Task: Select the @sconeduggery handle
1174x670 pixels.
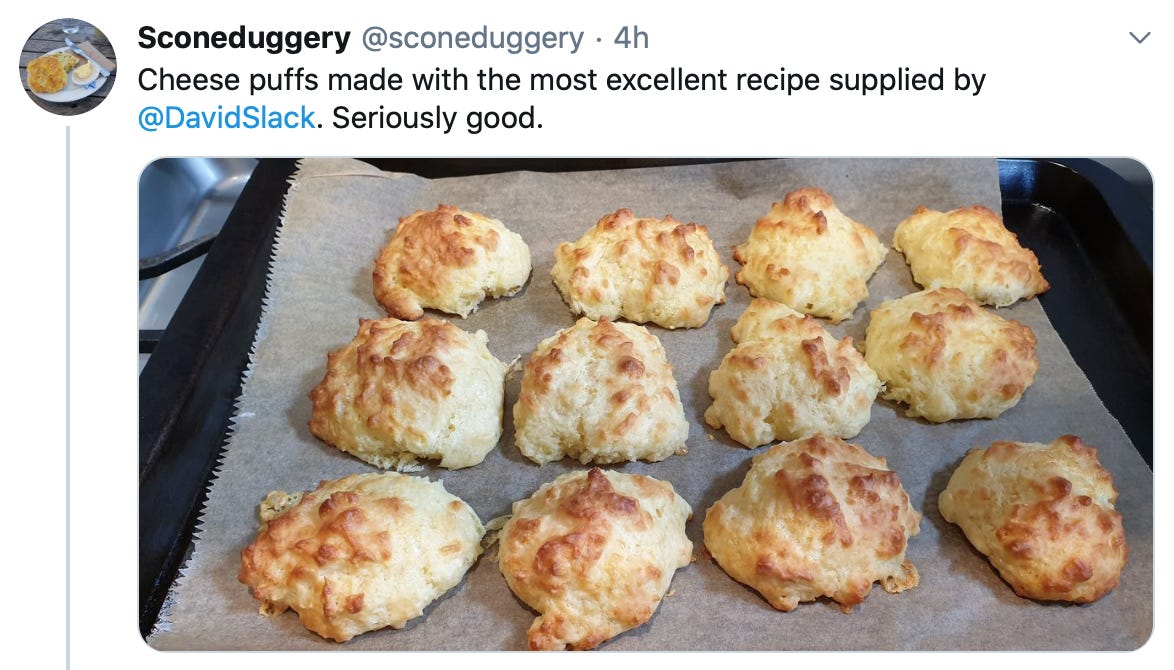Action: coord(472,37)
